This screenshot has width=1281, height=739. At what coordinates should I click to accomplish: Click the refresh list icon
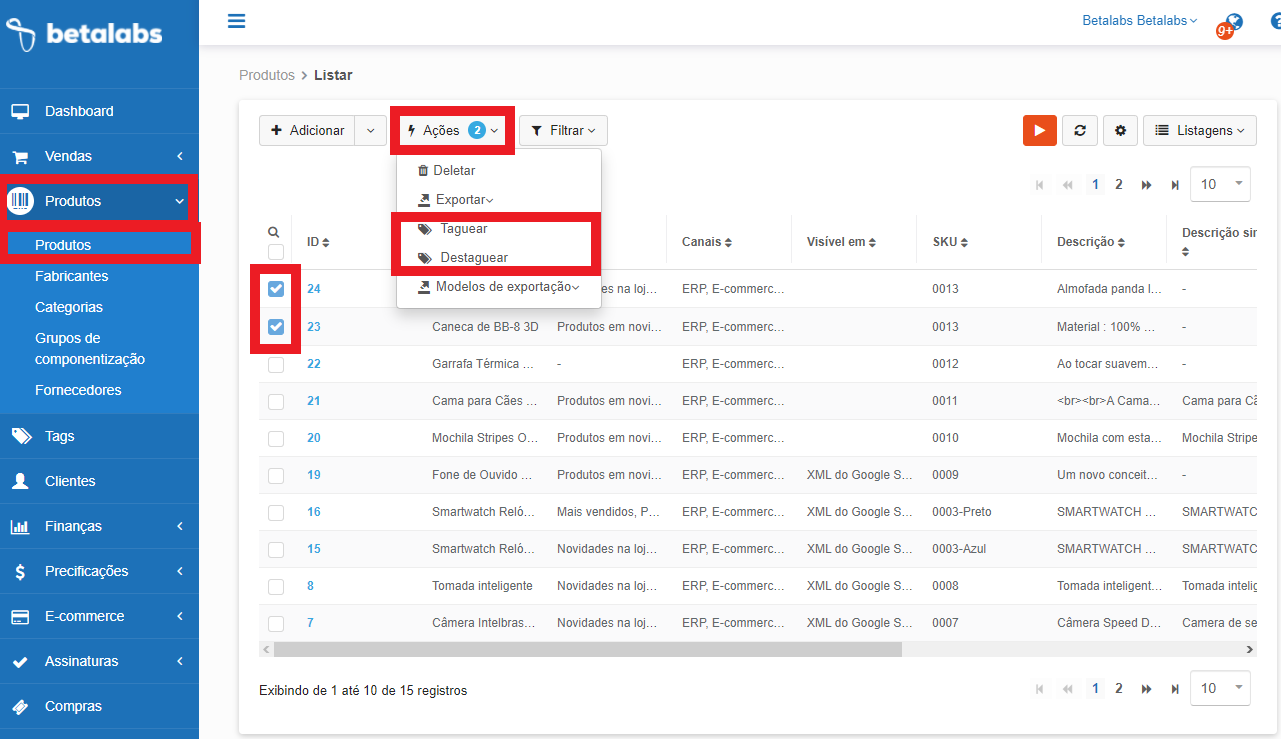(1079, 131)
